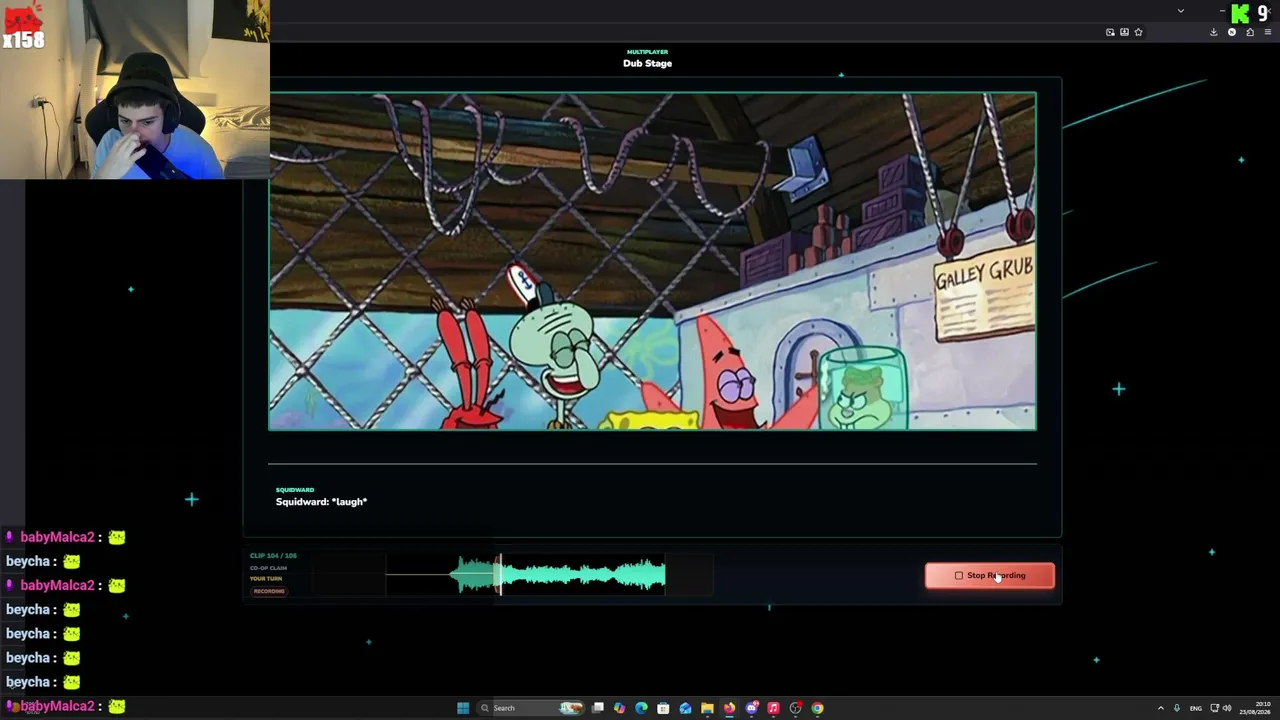Click the "CLIP 104 / 108" counter
This screenshot has height=720, width=1280.
pos(273,556)
